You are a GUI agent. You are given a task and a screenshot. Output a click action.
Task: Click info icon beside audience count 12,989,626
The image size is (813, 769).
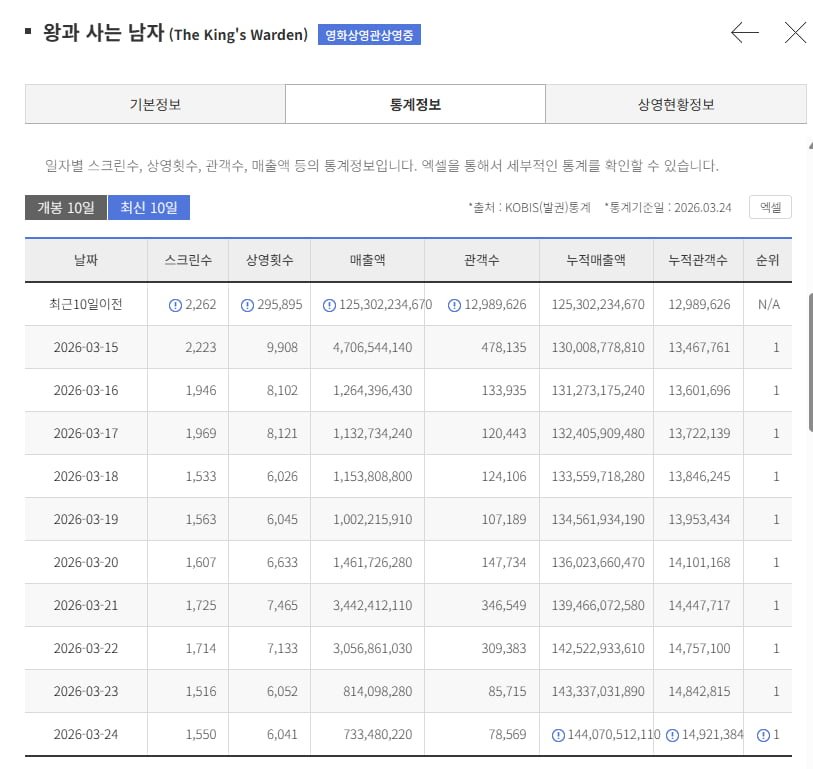tap(455, 305)
